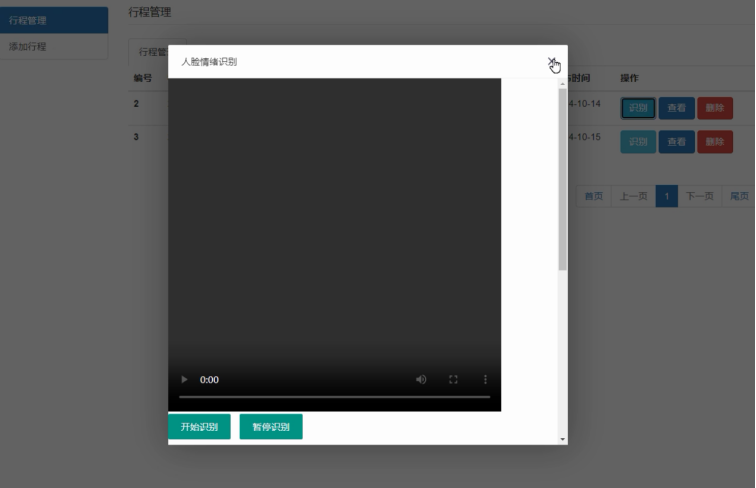
Task: Open 添加行程 in the sidebar
Action: click(54, 46)
